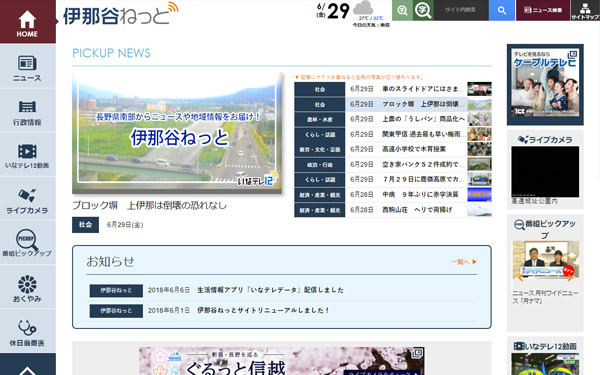The height and width of the screenshot is (375, 600).
Task: Click 伊那谷ねっと tag on 2018年6月1日 notice
Action: (x=116, y=311)
